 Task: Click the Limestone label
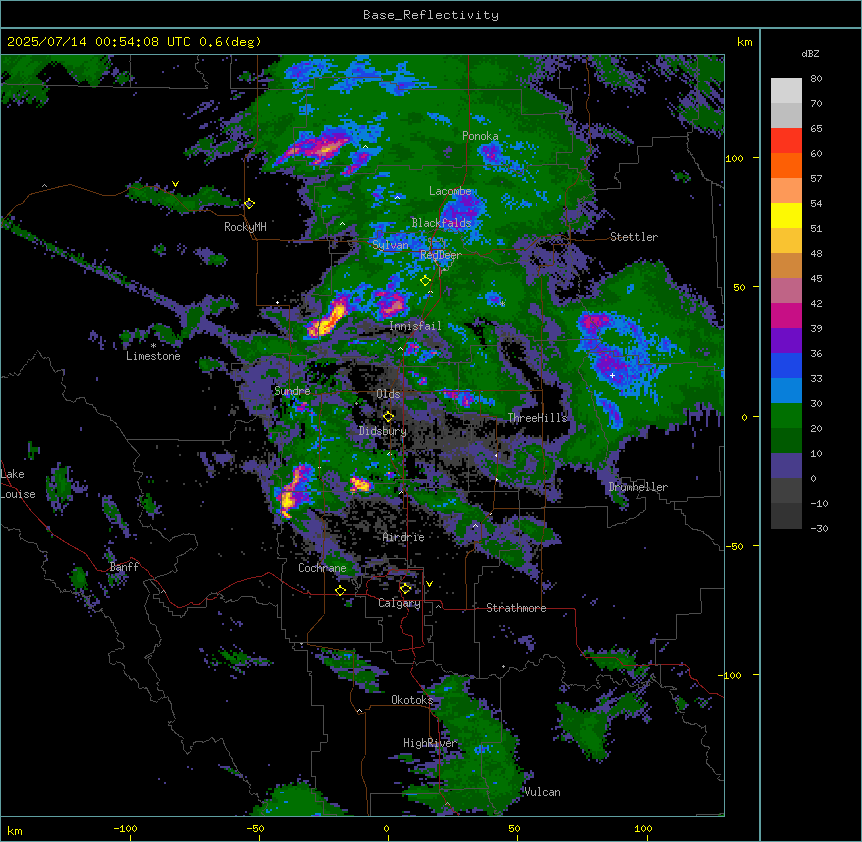pyautogui.click(x=153, y=356)
